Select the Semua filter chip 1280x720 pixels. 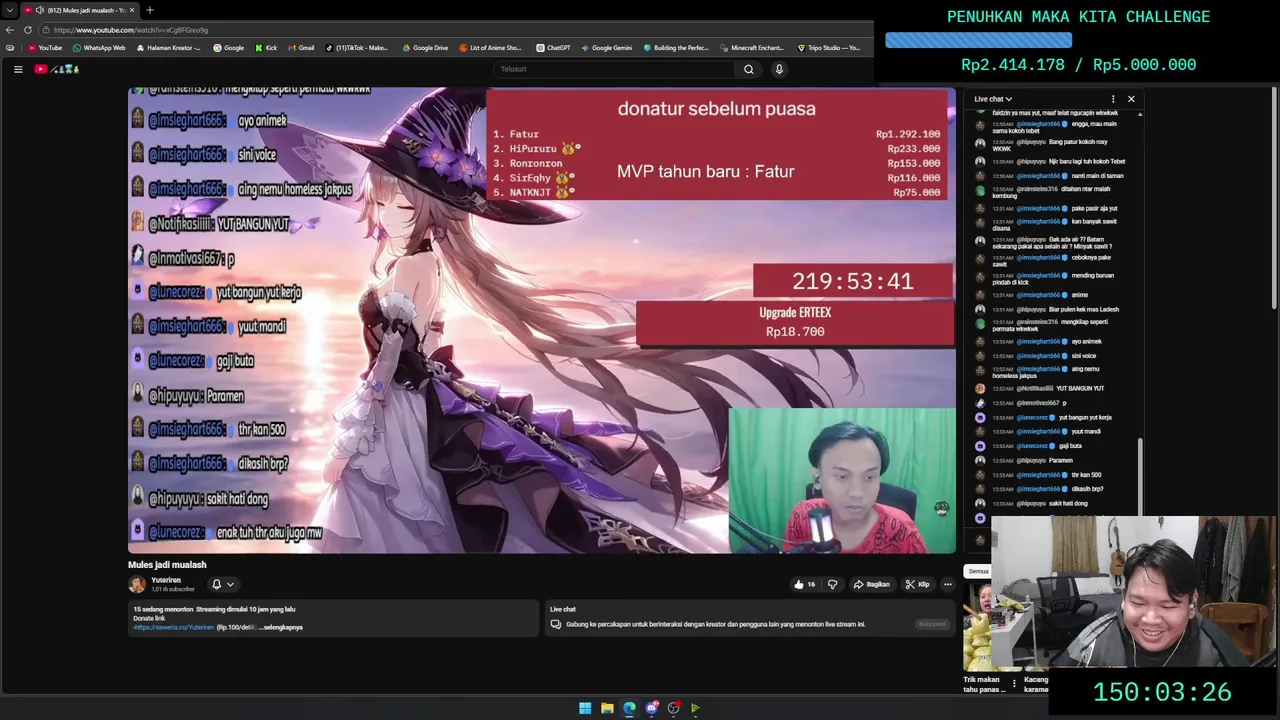[978, 571]
